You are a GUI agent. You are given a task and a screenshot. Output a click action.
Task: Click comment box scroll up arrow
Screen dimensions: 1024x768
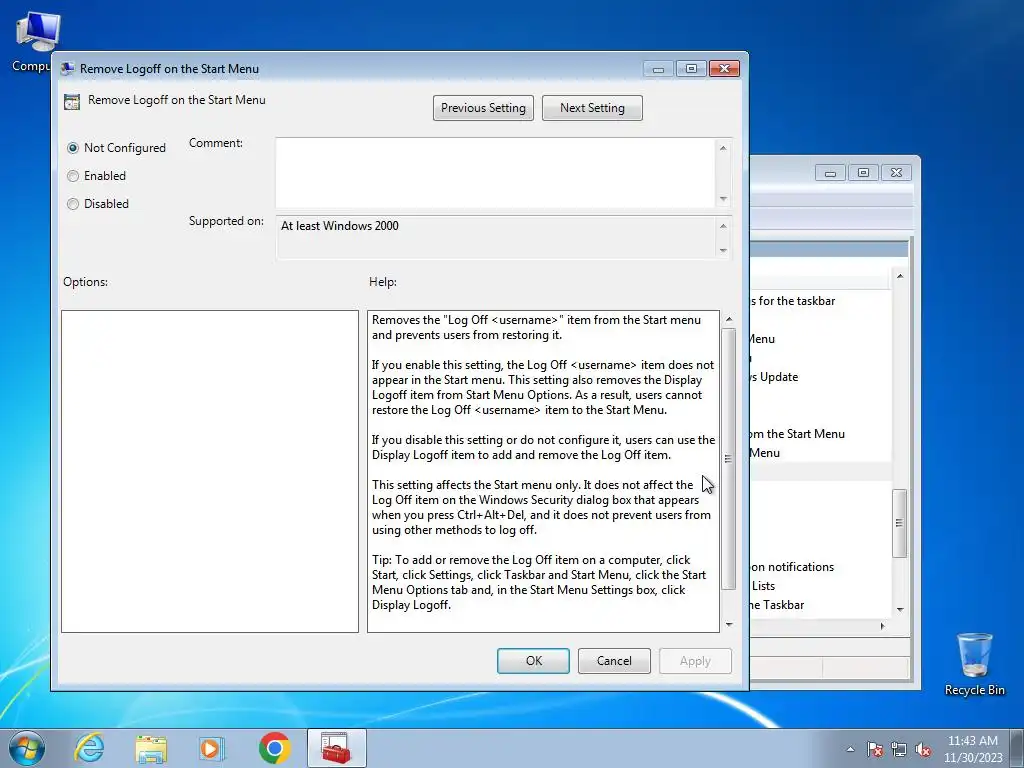point(723,148)
